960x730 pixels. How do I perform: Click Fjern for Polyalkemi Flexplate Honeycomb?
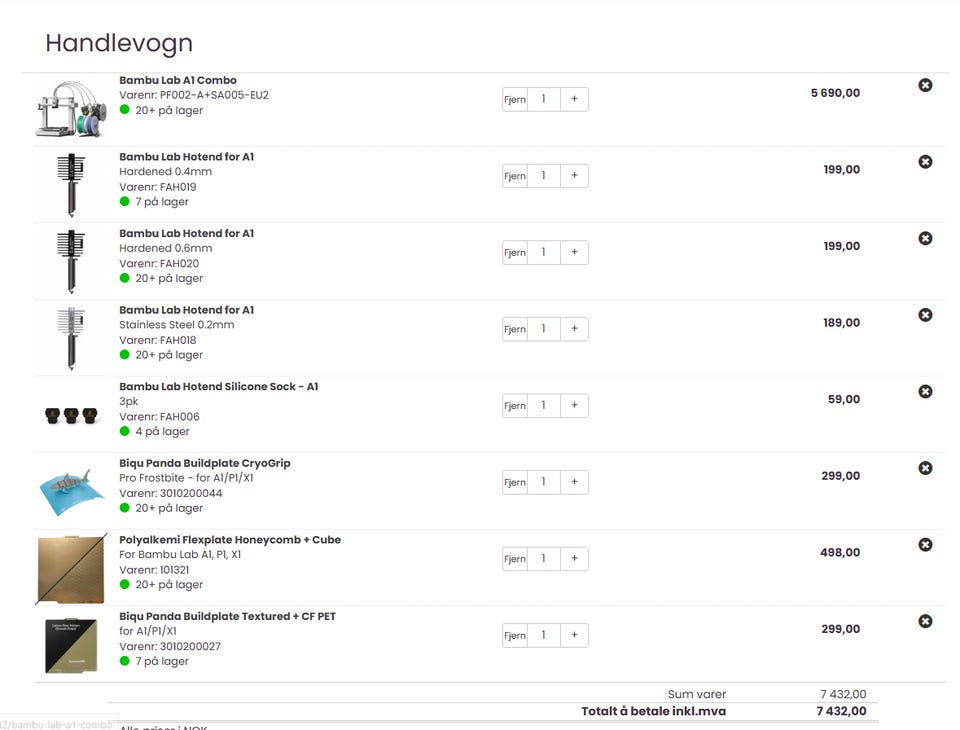pos(514,559)
